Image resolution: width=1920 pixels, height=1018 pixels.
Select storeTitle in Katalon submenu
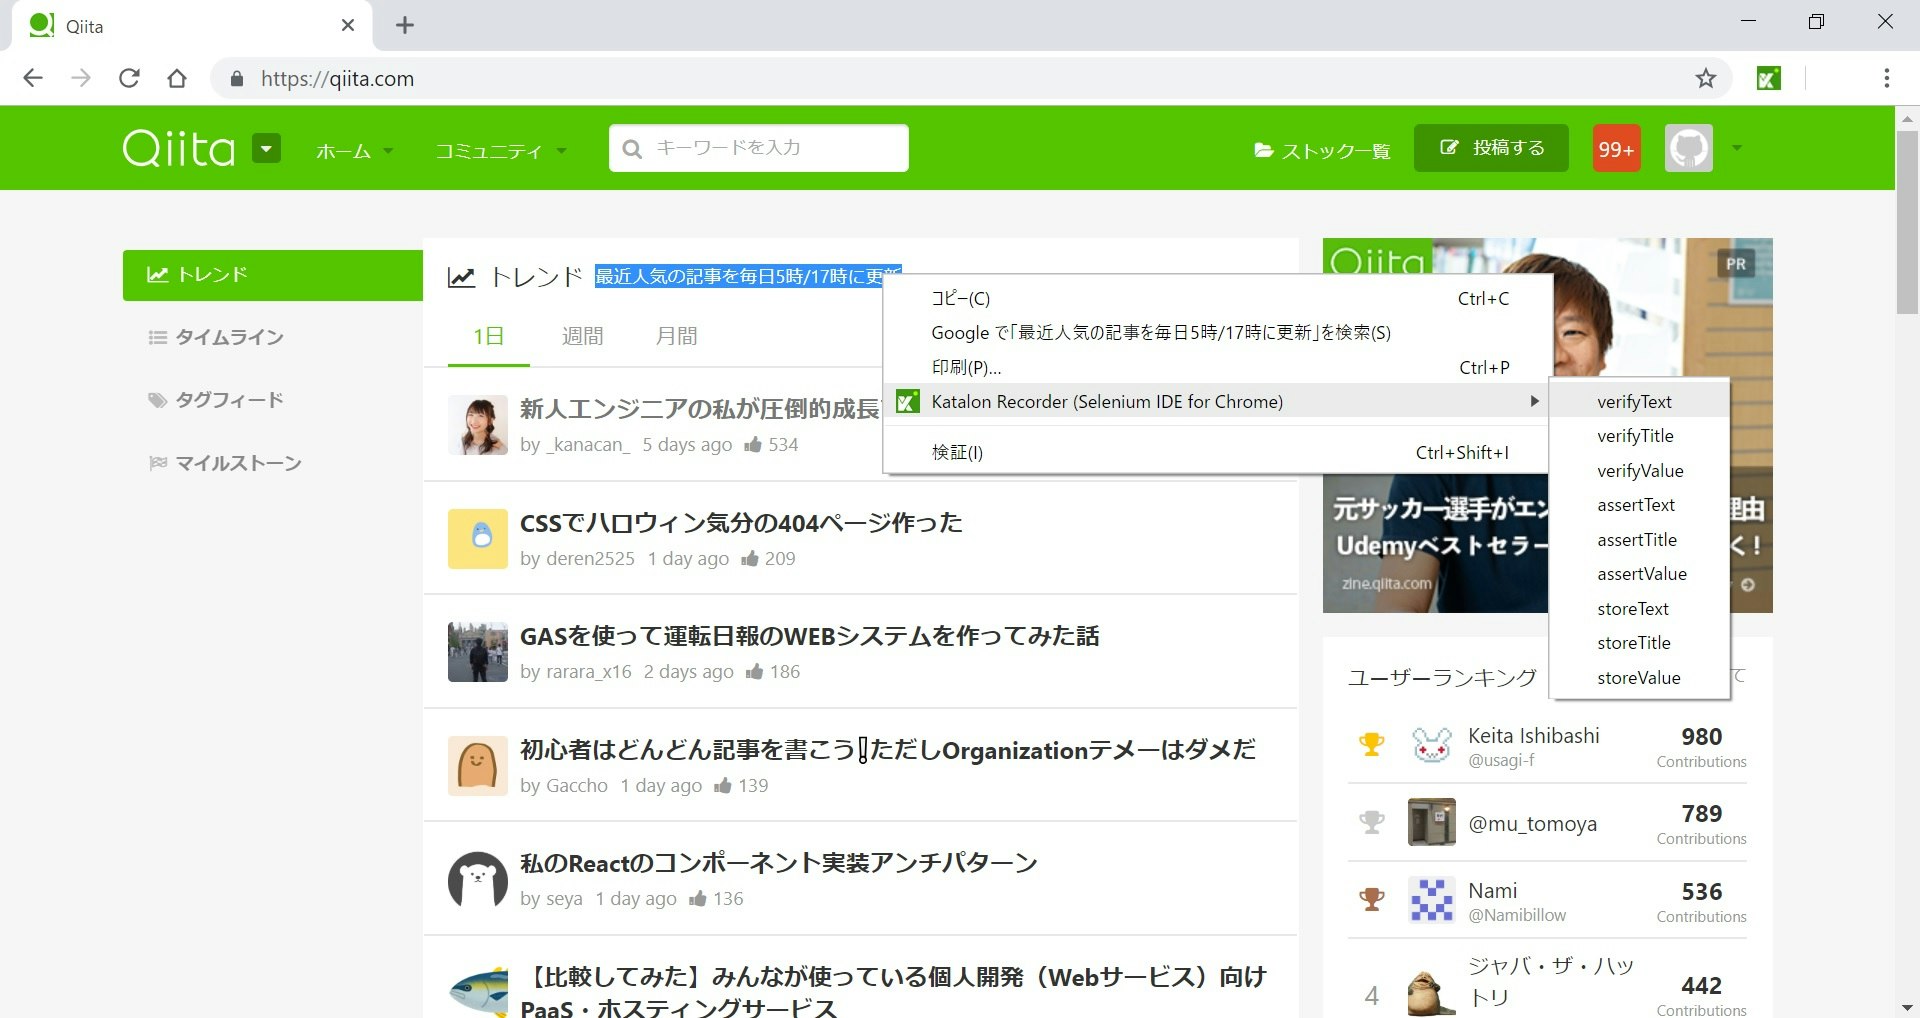[1639, 643]
